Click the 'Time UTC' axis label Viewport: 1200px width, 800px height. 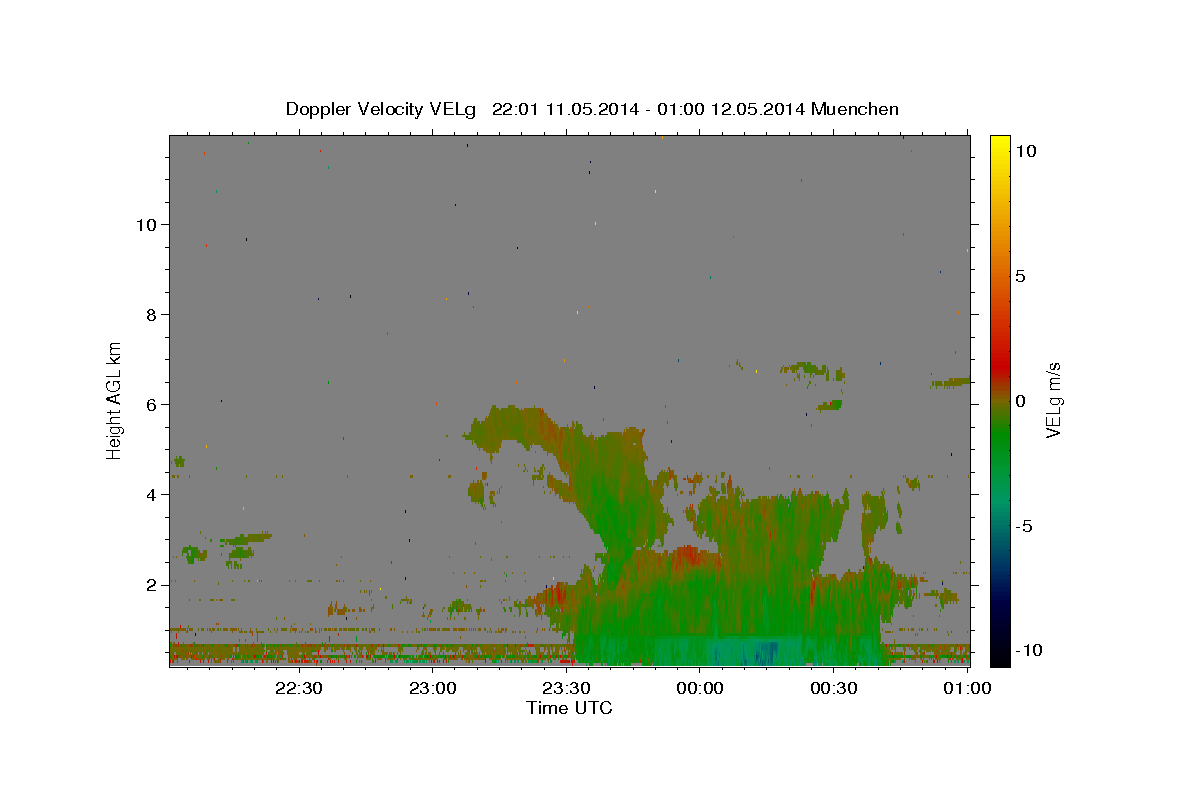pos(569,708)
